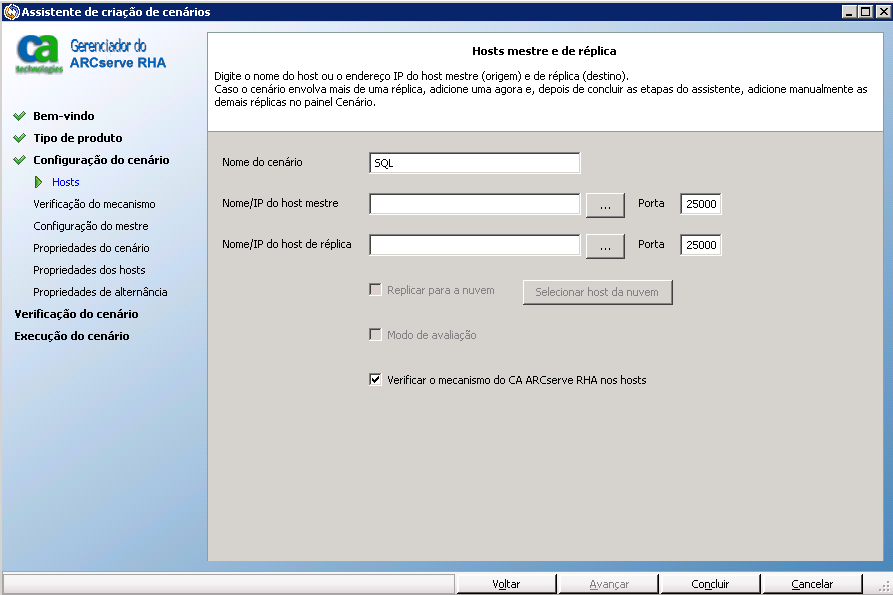
Task: Click the checkmark beside Configuração do cenário
Action: [x=19, y=160]
